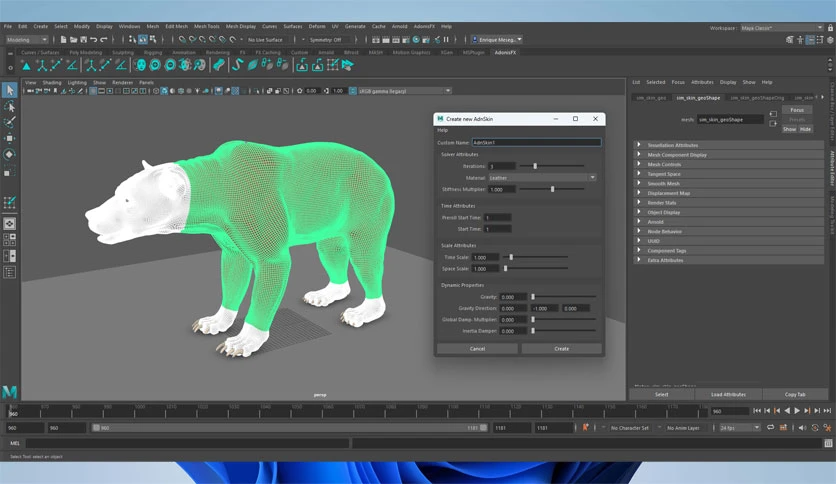Click Cancel button in AdnSkin dialog

tap(477, 349)
